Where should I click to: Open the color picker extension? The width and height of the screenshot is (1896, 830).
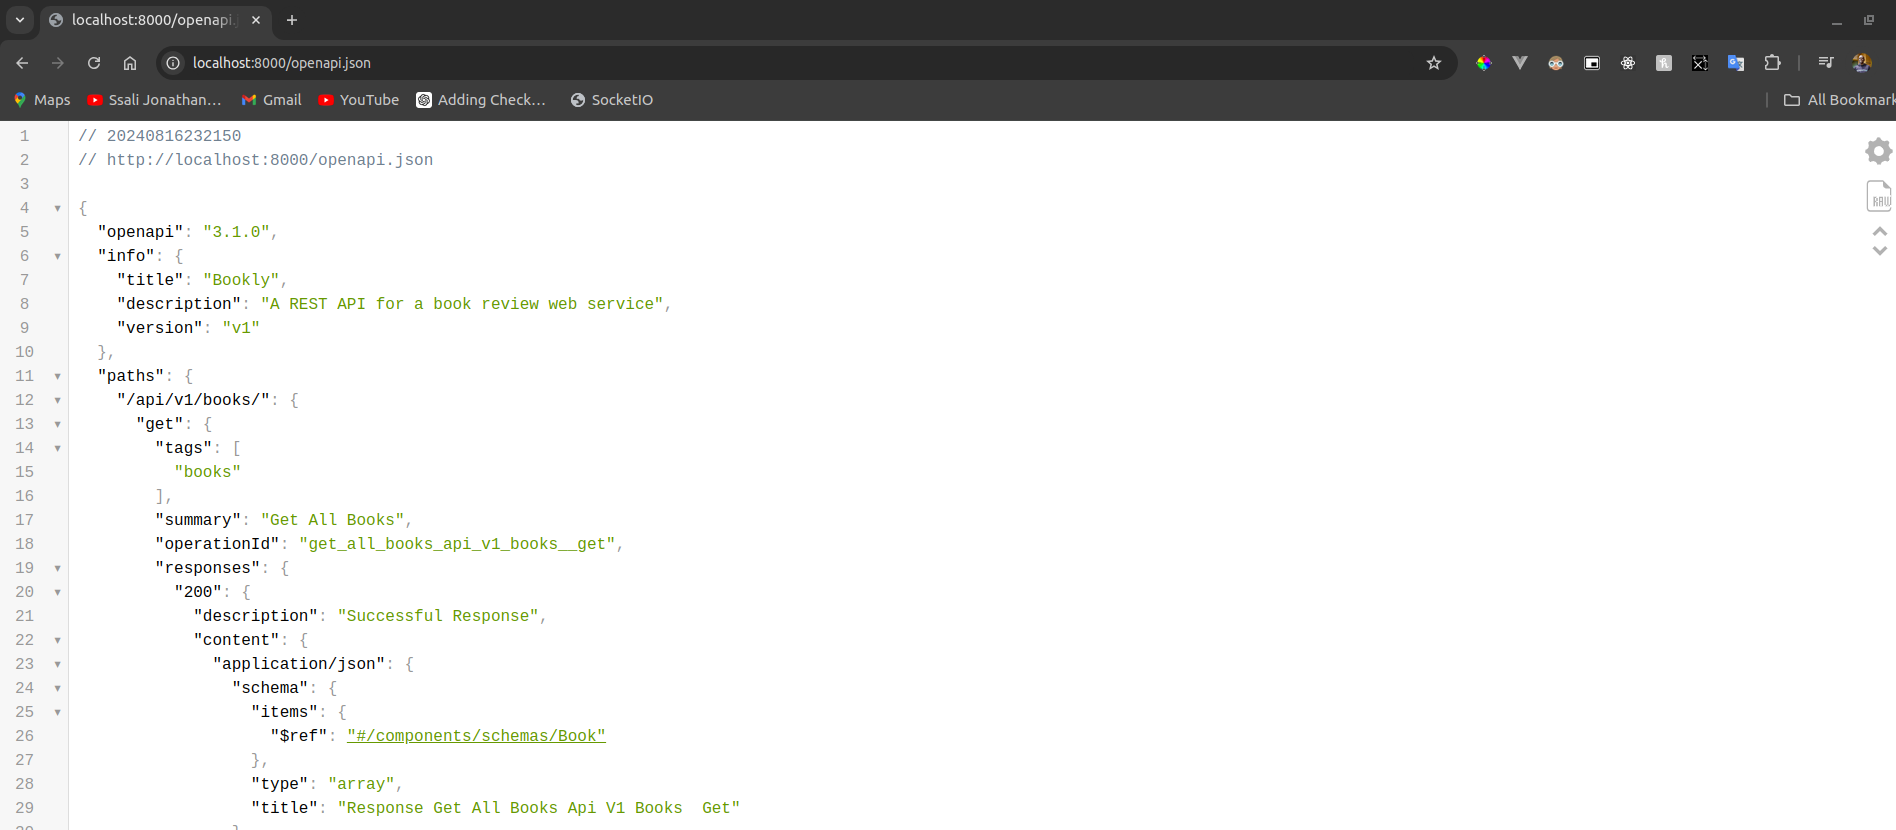(x=1484, y=63)
